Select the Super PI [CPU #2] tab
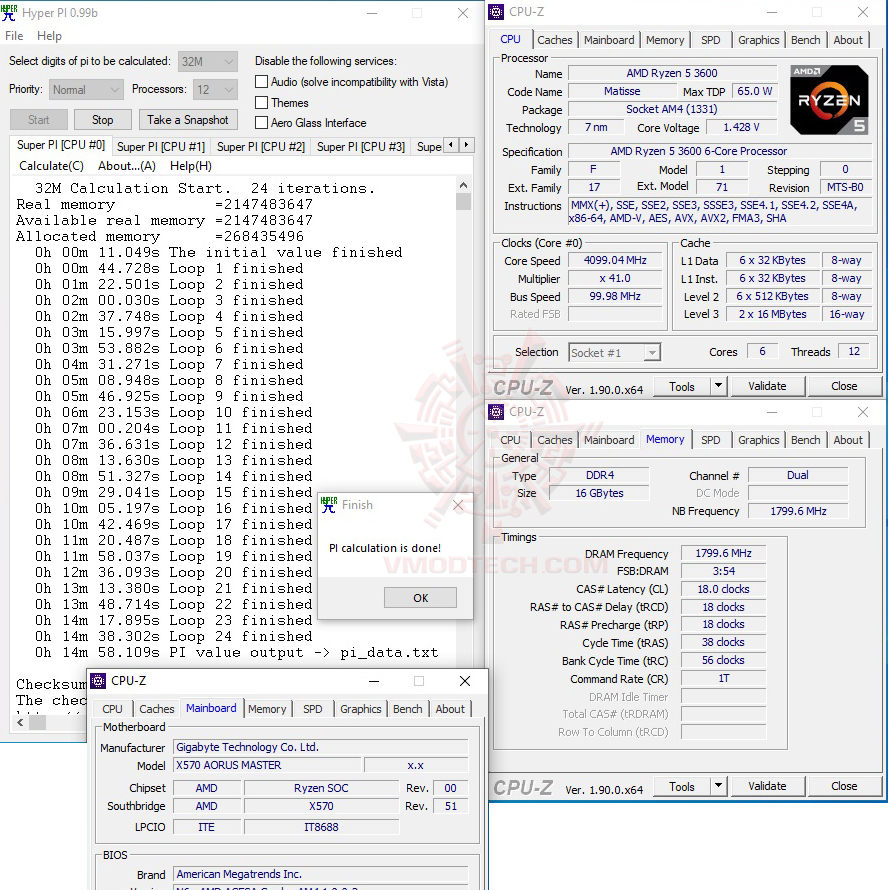This screenshot has height=890, width=888. coord(261,146)
